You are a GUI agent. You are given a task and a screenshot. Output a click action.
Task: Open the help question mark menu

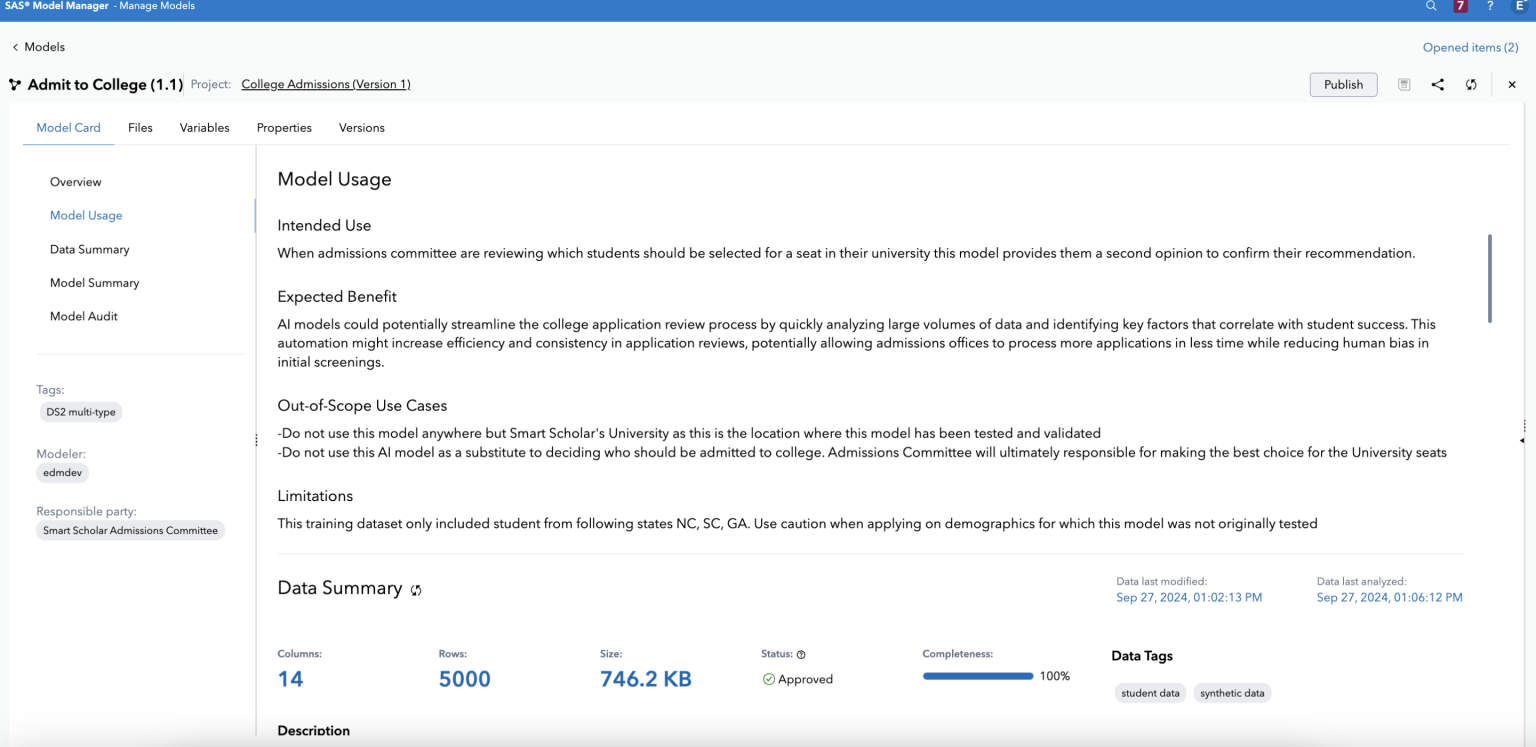point(1490,6)
